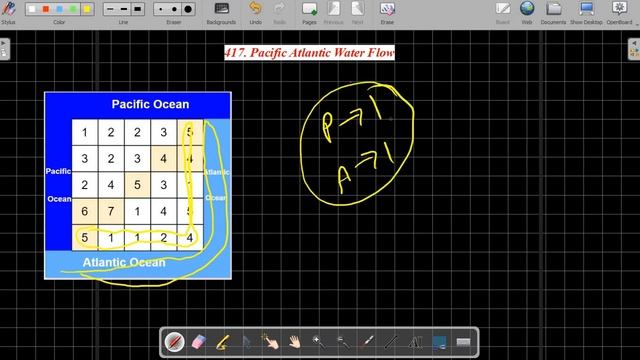This screenshot has height=360, width=640.
Task: Select the yellow pen color
Action: [x=87, y=9]
